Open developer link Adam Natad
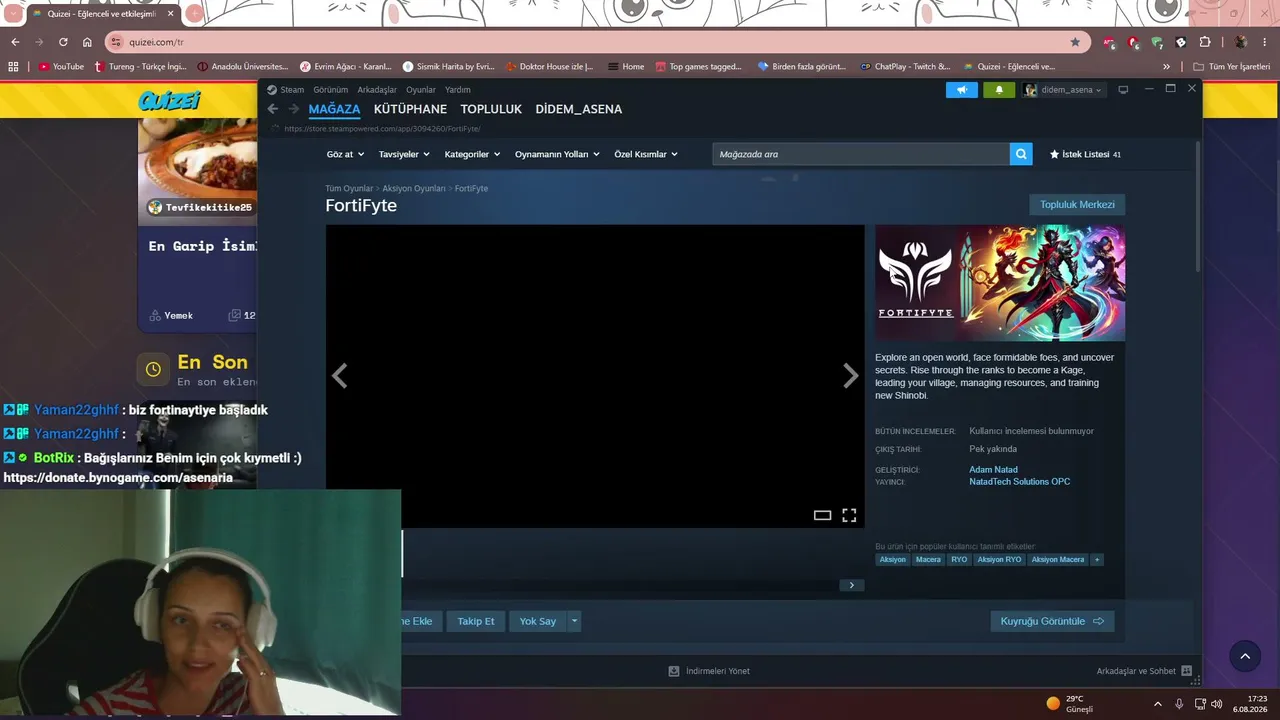The height and width of the screenshot is (720, 1280). tap(993, 470)
